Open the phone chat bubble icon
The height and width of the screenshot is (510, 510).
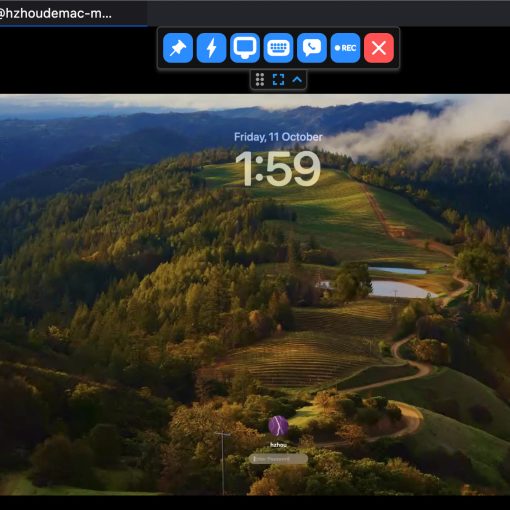tap(312, 48)
